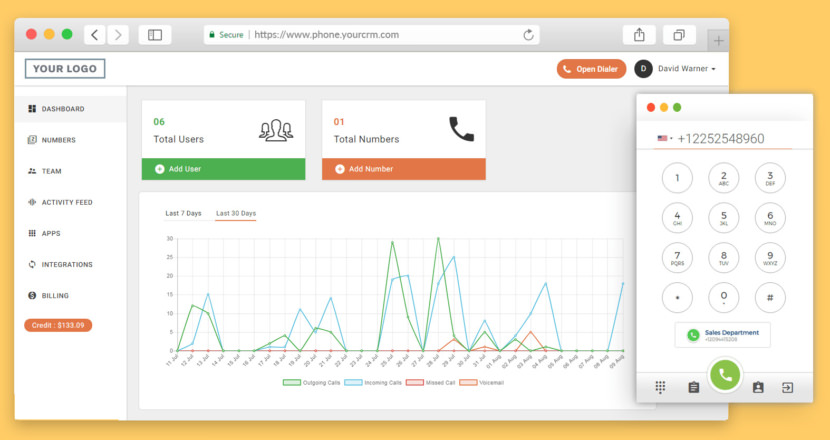Screen dimensions: 830x440
Task: Select the Sales Department caller number
Action: (723, 335)
